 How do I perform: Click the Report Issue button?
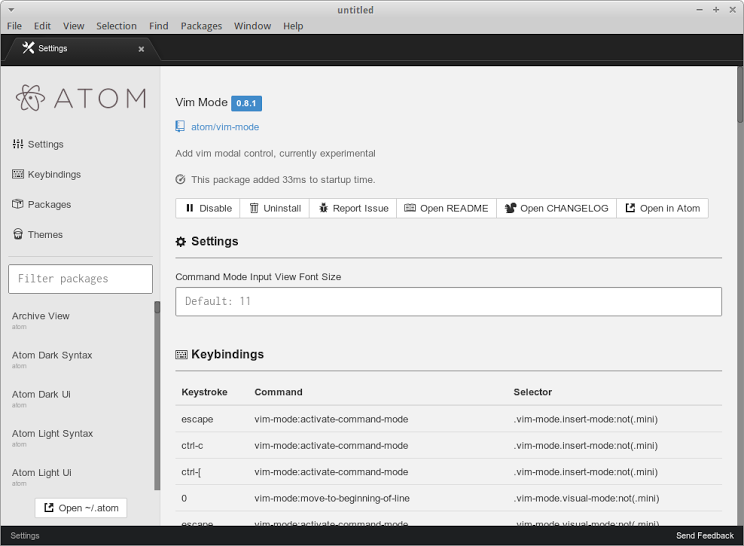pos(353,208)
